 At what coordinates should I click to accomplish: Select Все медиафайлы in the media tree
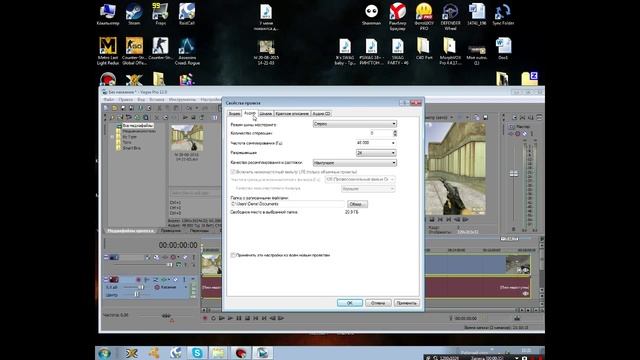pos(138,126)
